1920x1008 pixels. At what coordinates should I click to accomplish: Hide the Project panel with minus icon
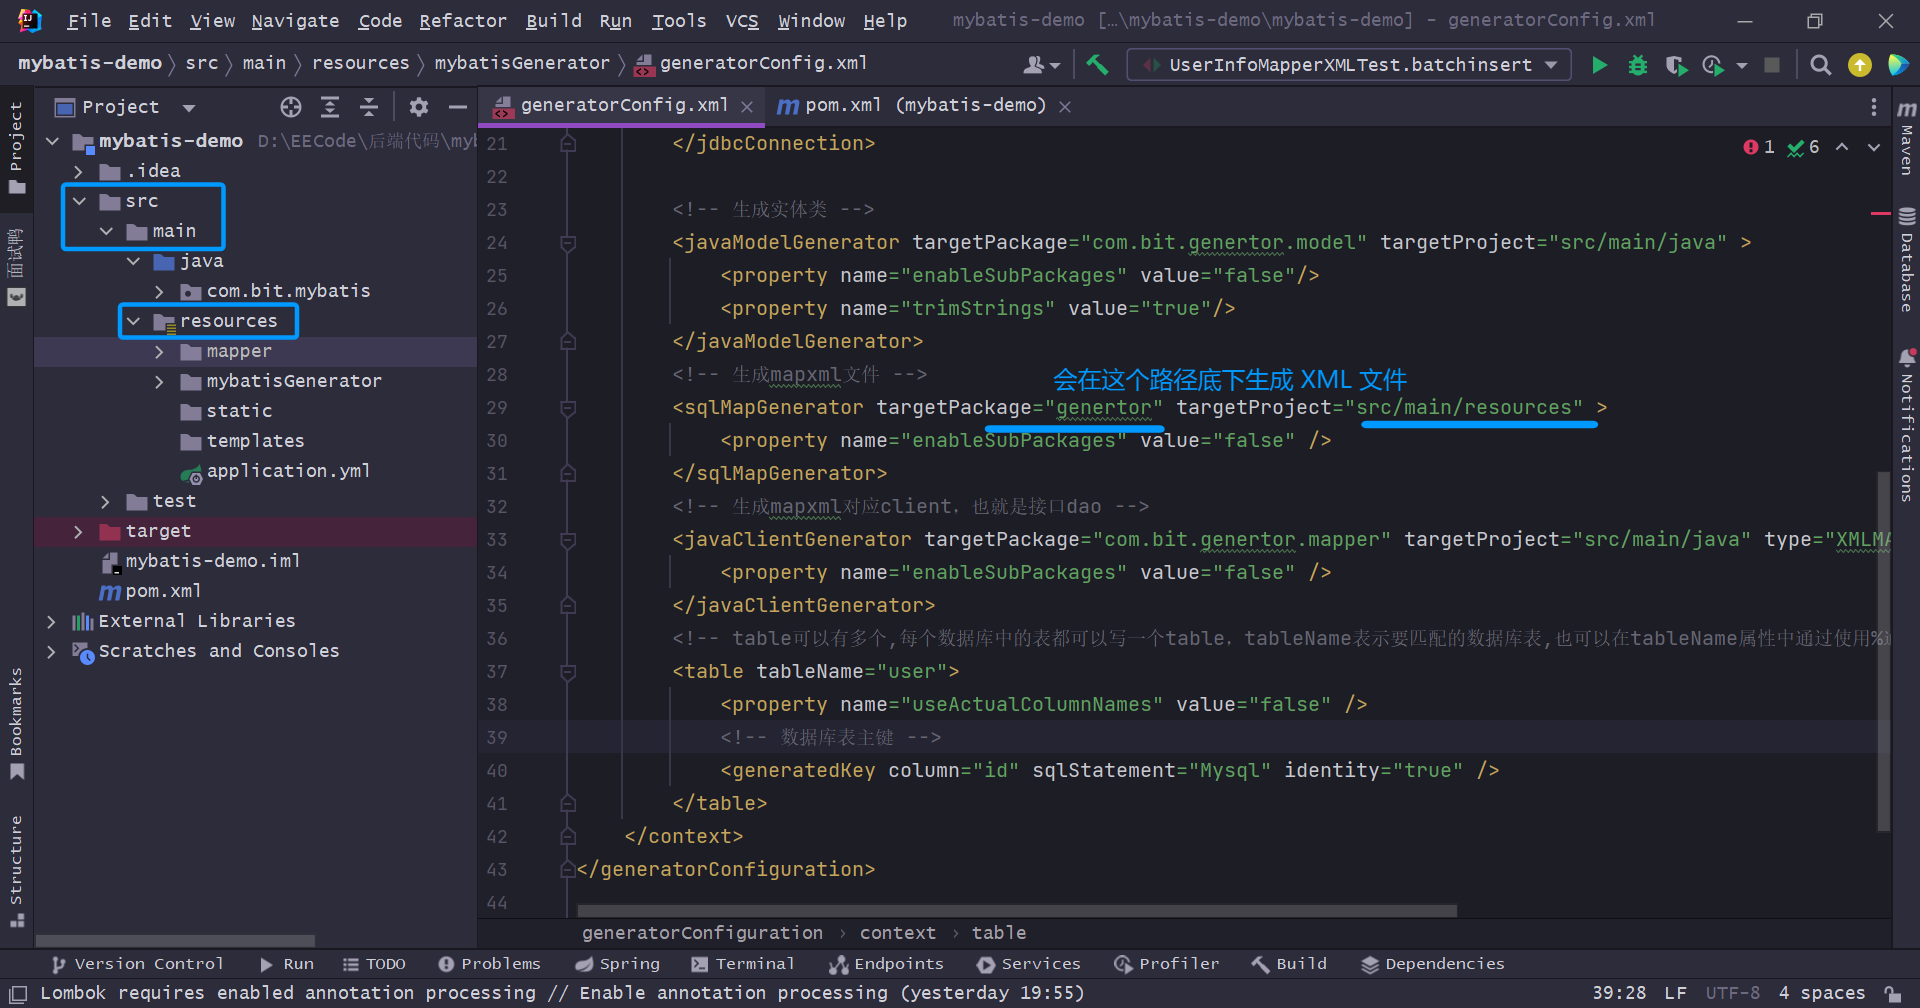click(458, 107)
